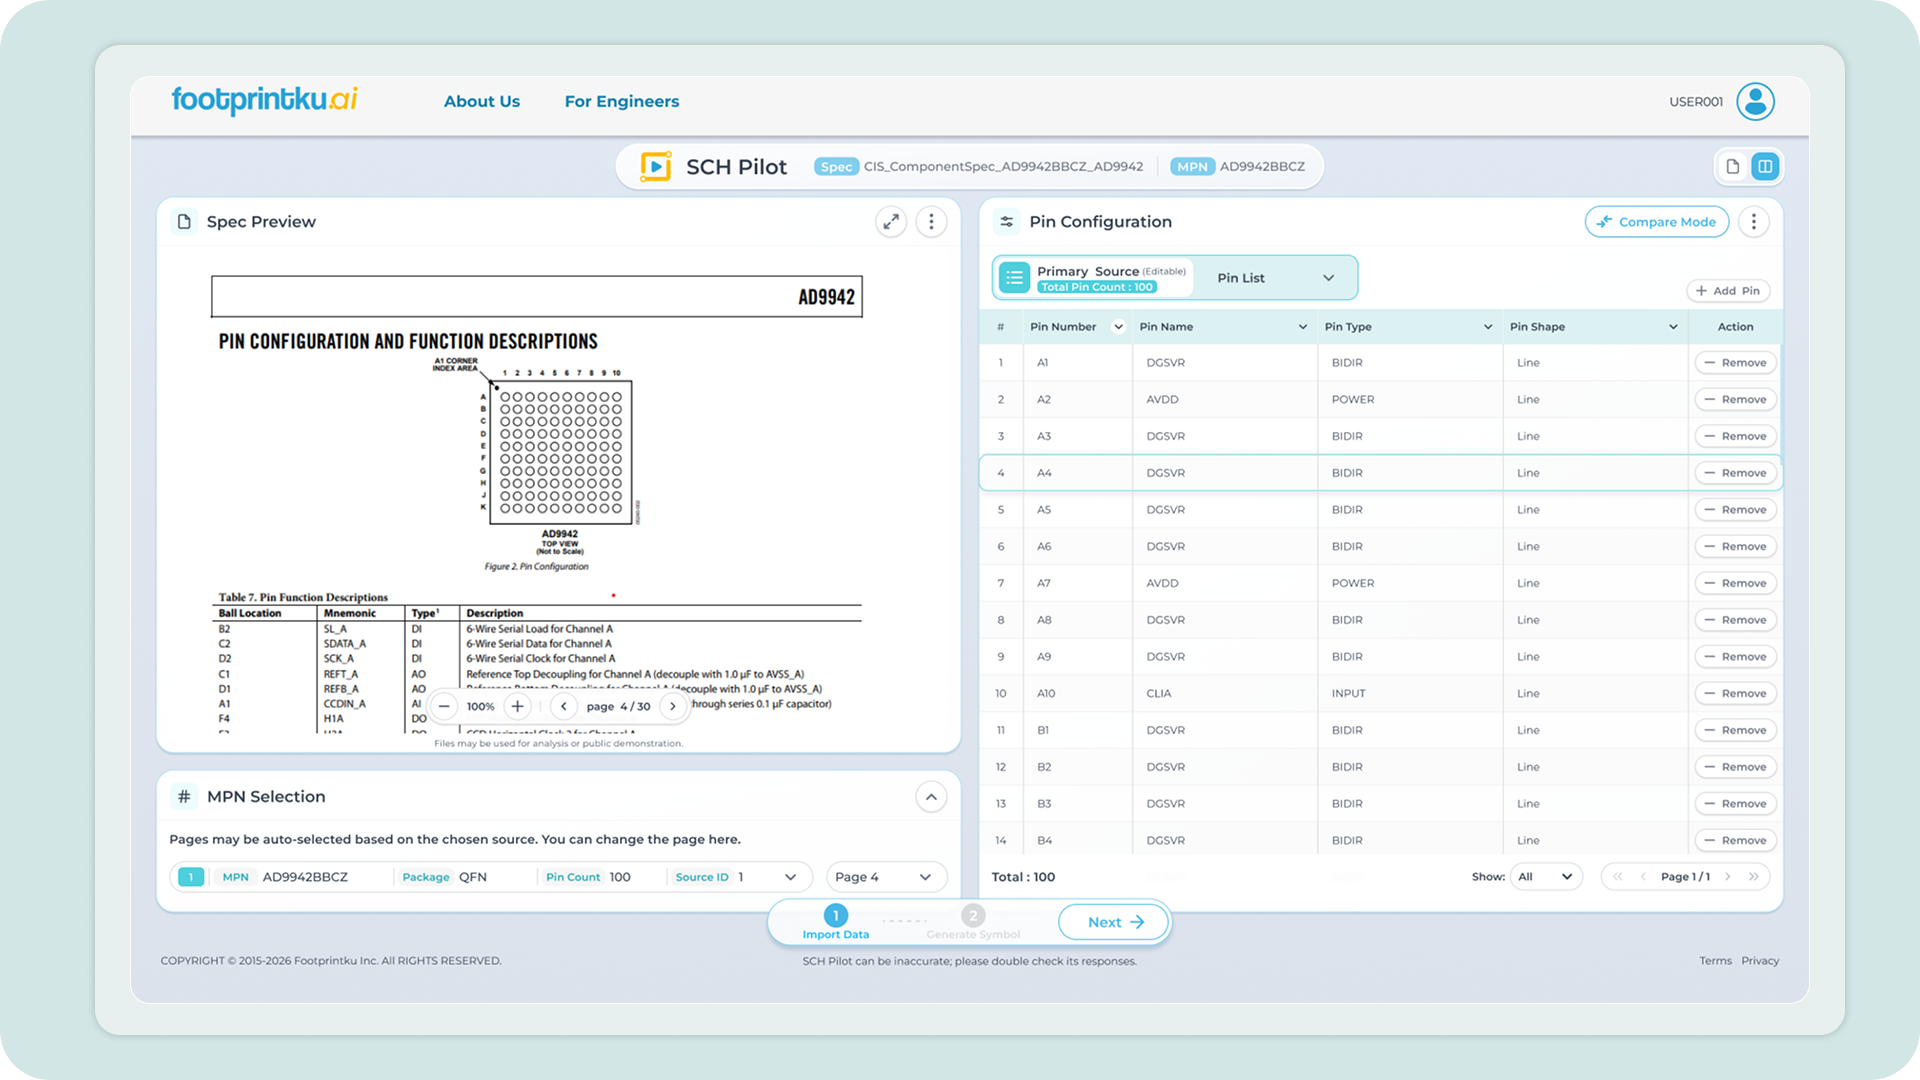Jump to last page of pin table
The width and height of the screenshot is (1920, 1080).
pyautogui.click(x=1753, y=877)
